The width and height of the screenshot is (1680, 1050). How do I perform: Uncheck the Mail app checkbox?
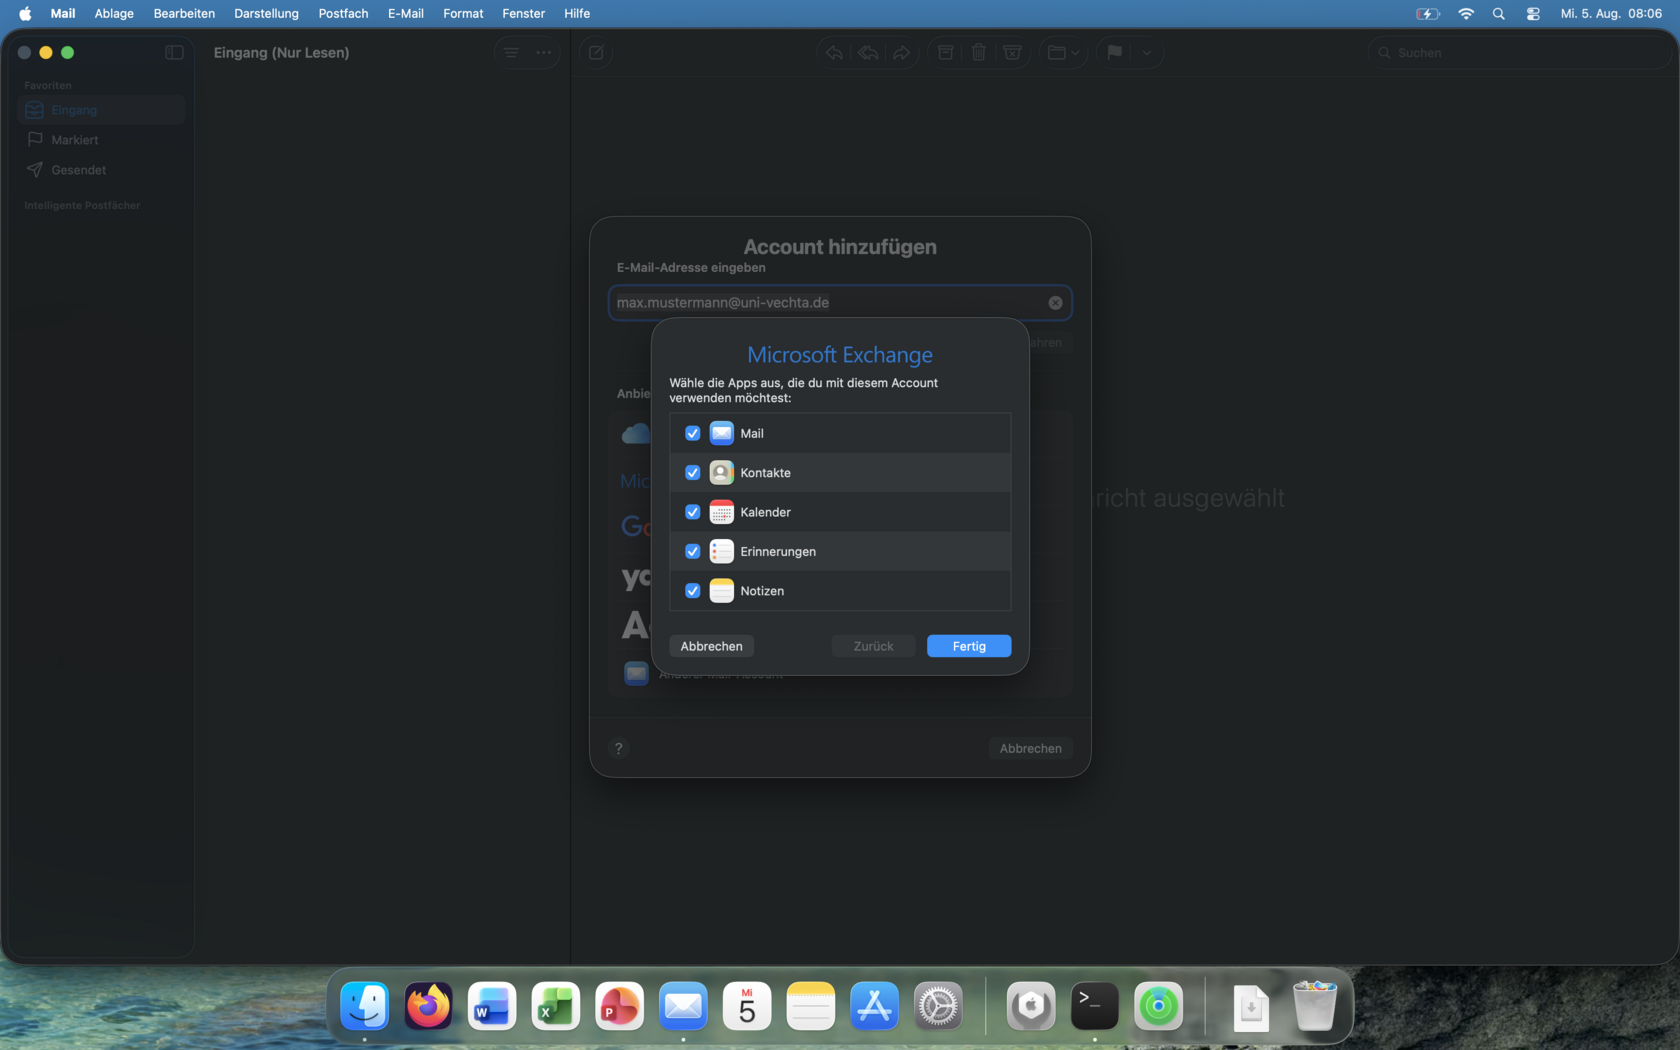[x=692, y=433]
